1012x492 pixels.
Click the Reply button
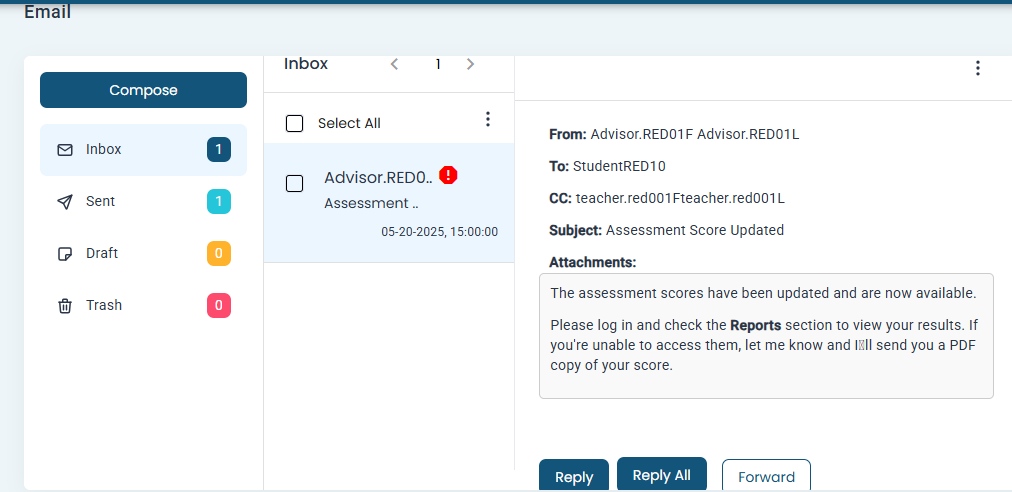[x=573, y=476]
